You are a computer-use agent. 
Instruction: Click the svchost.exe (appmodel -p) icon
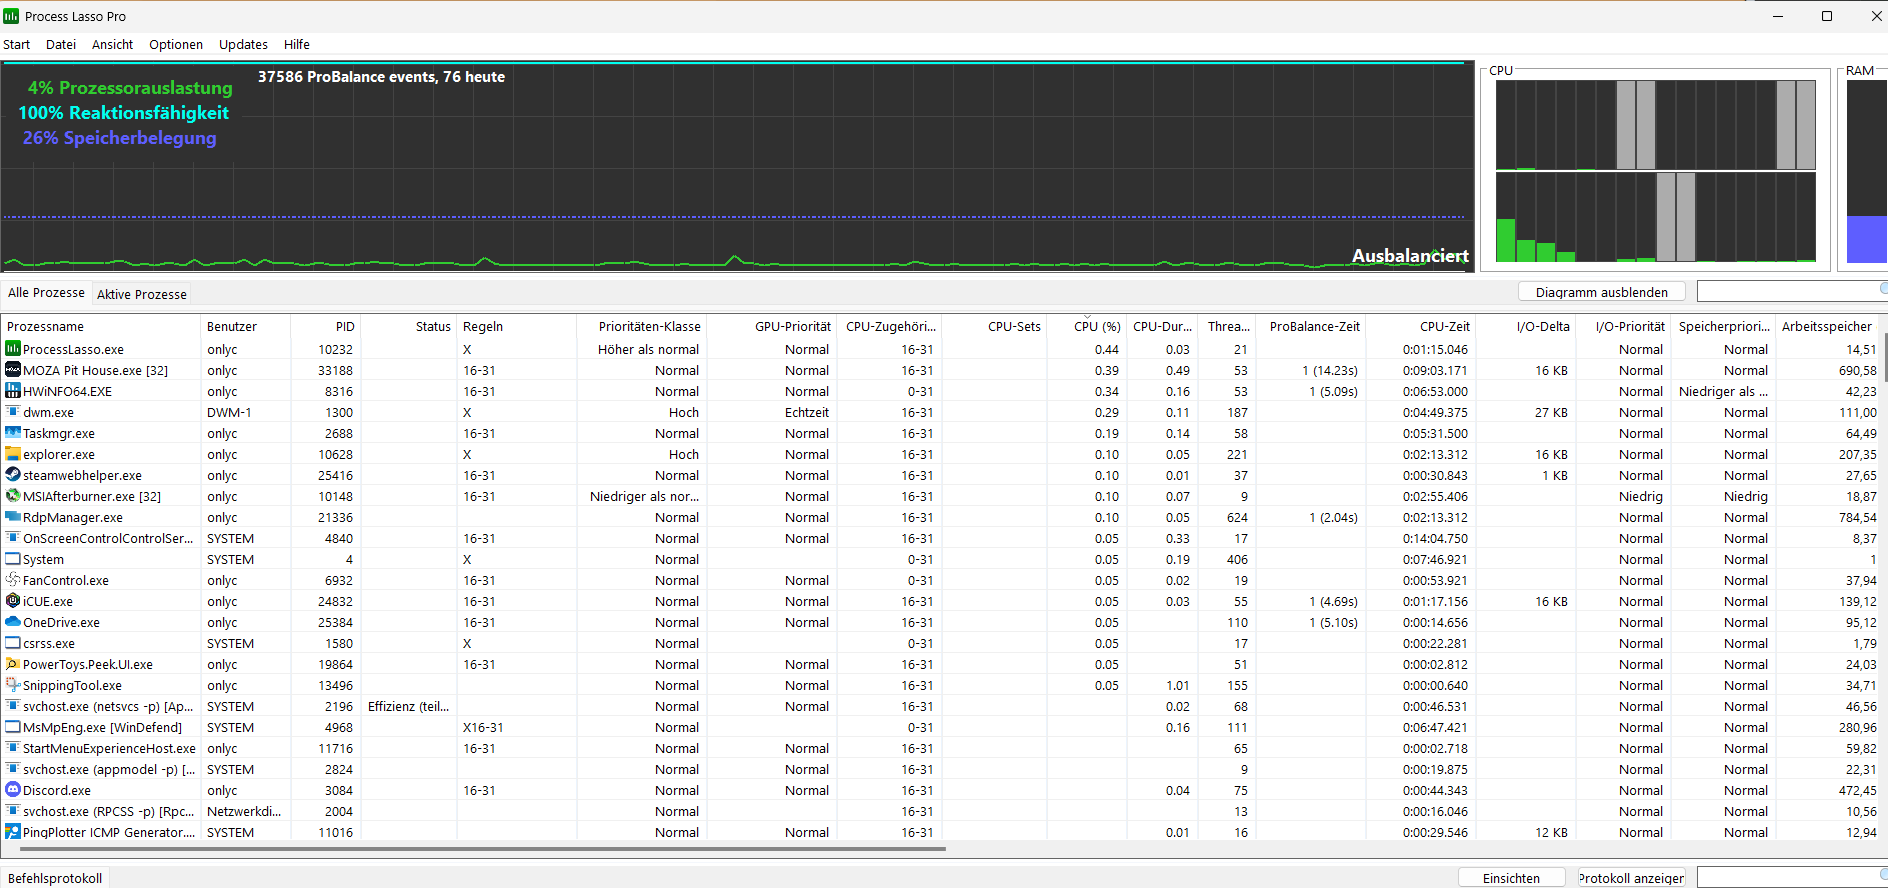click(13, 769)
